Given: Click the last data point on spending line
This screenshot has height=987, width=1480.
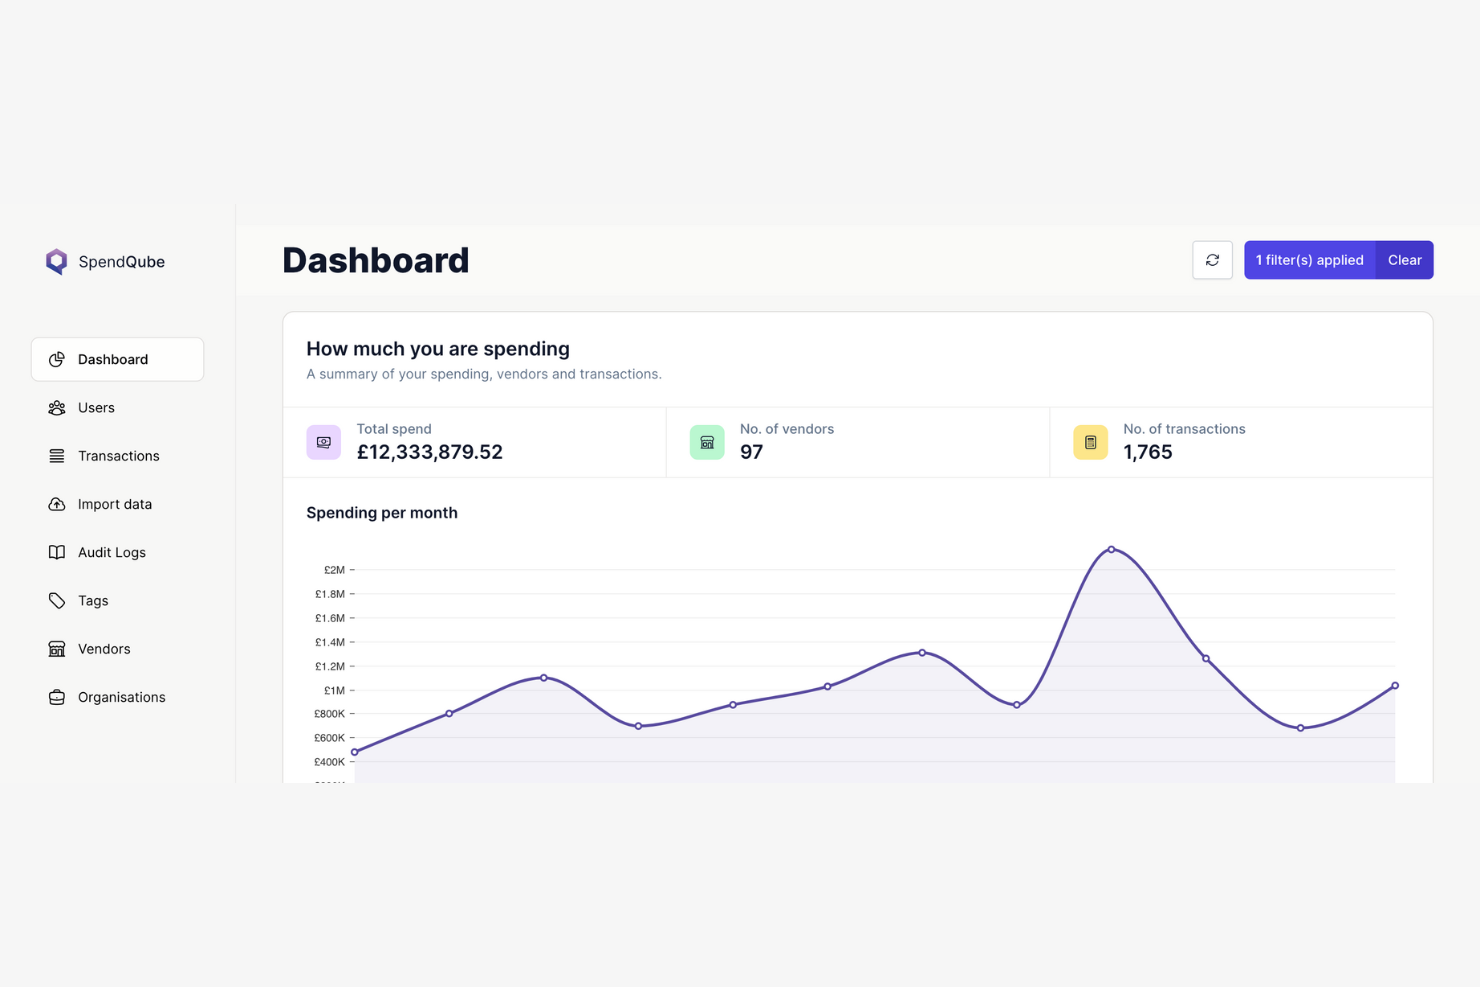Looking at the screenshot, I should point(1395,686).
